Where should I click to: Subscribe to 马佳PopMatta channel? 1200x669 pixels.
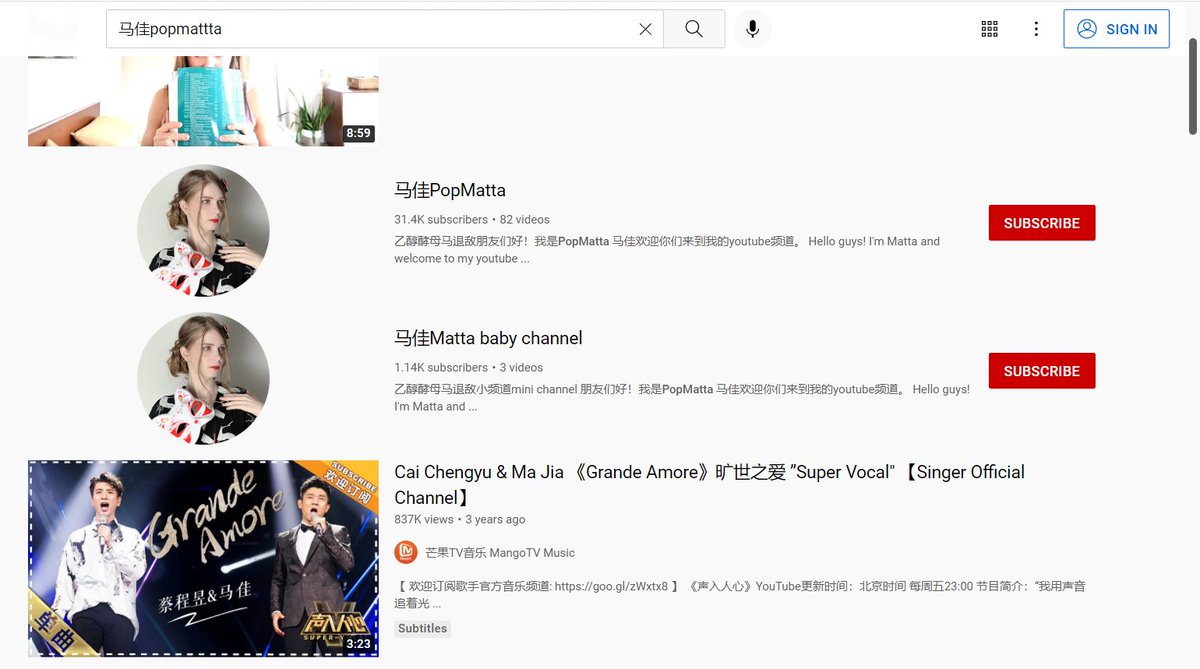pyautogui.click(x=1042, y=223)
